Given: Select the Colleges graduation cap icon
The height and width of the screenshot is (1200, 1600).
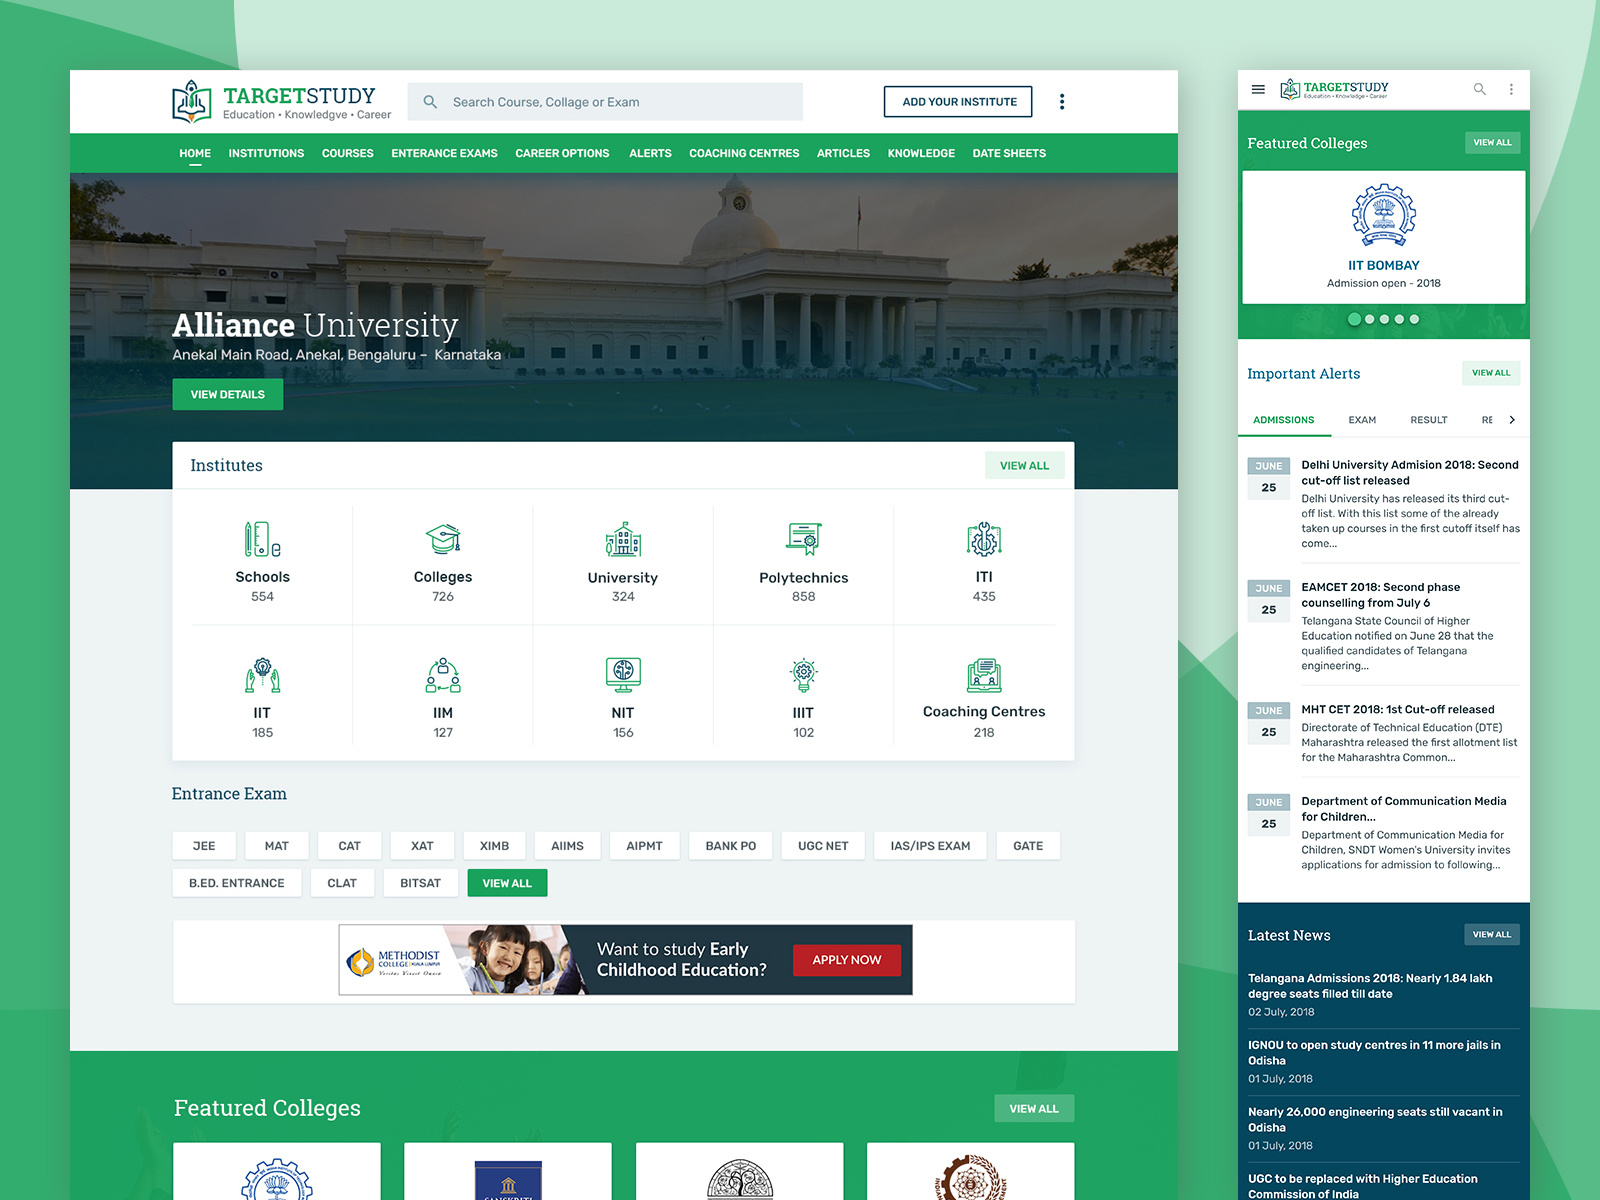Looking at the screenshot, I should click(x=443, y=540).
